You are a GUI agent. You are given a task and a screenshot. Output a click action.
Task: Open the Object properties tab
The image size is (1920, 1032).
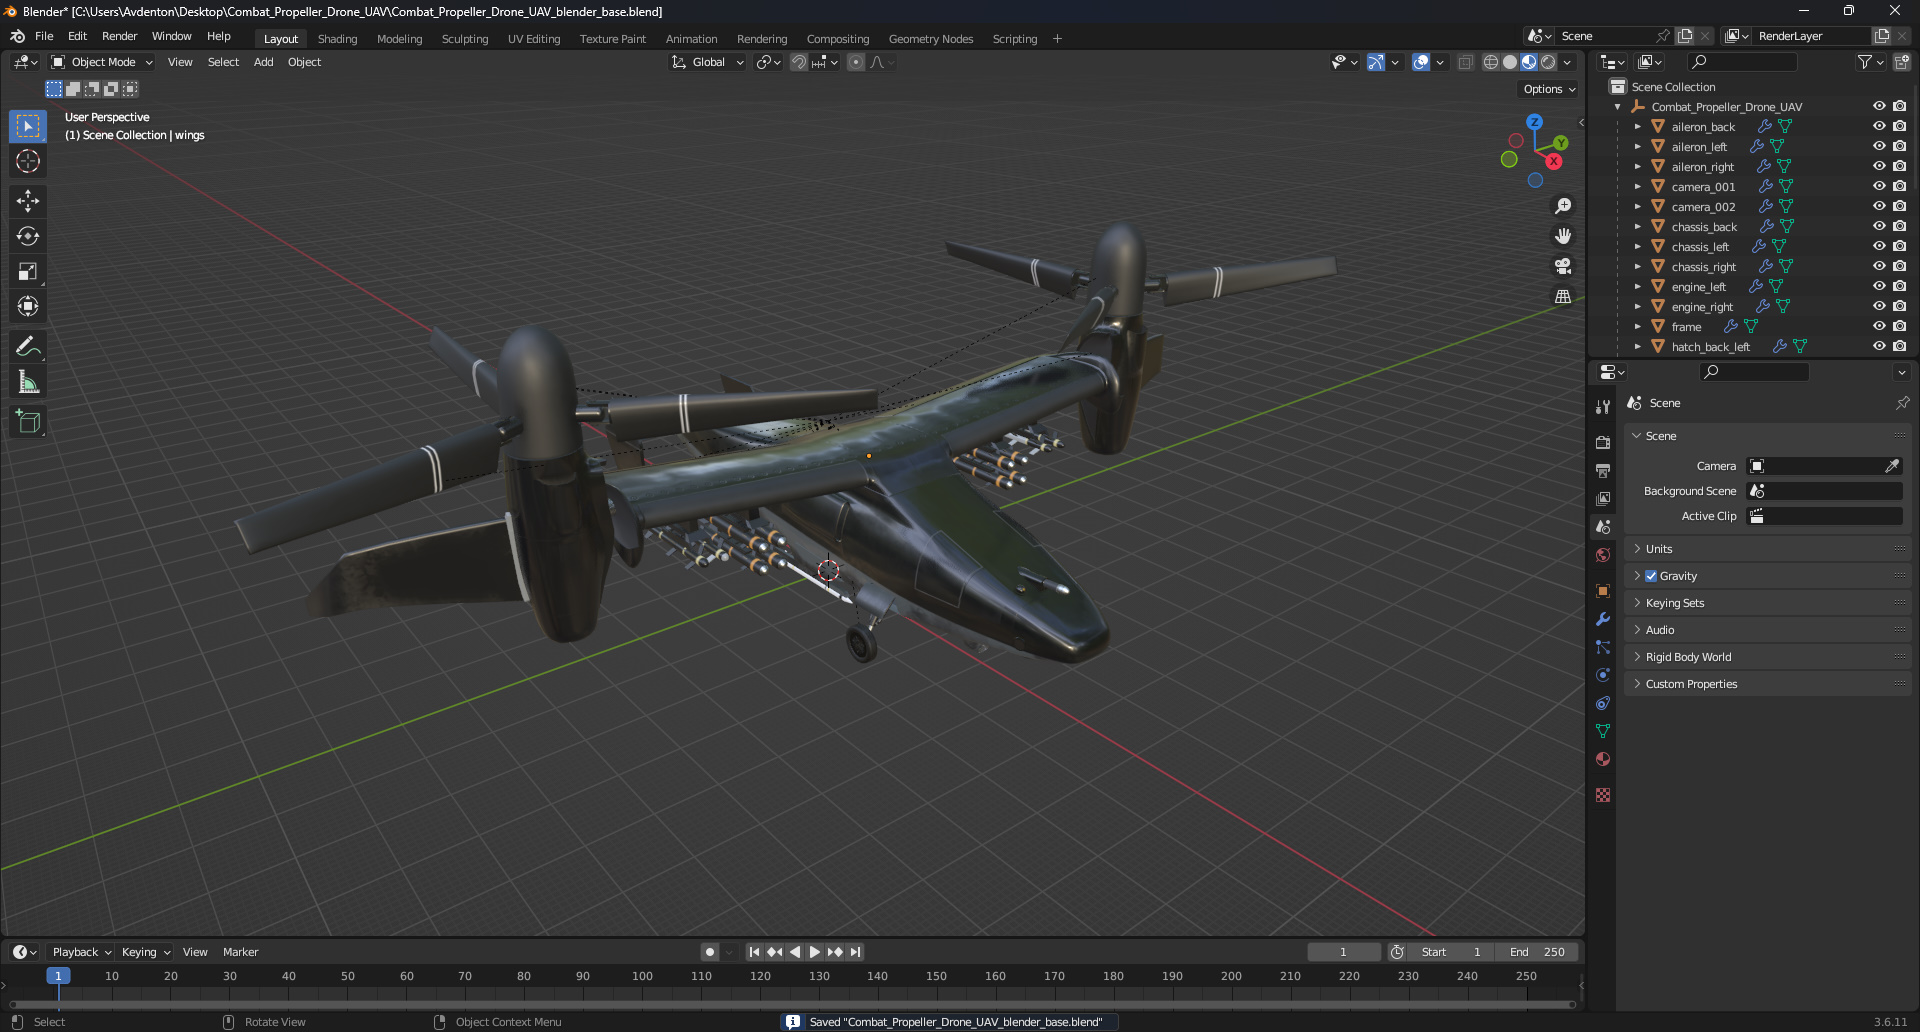(x=1603, y=591)
